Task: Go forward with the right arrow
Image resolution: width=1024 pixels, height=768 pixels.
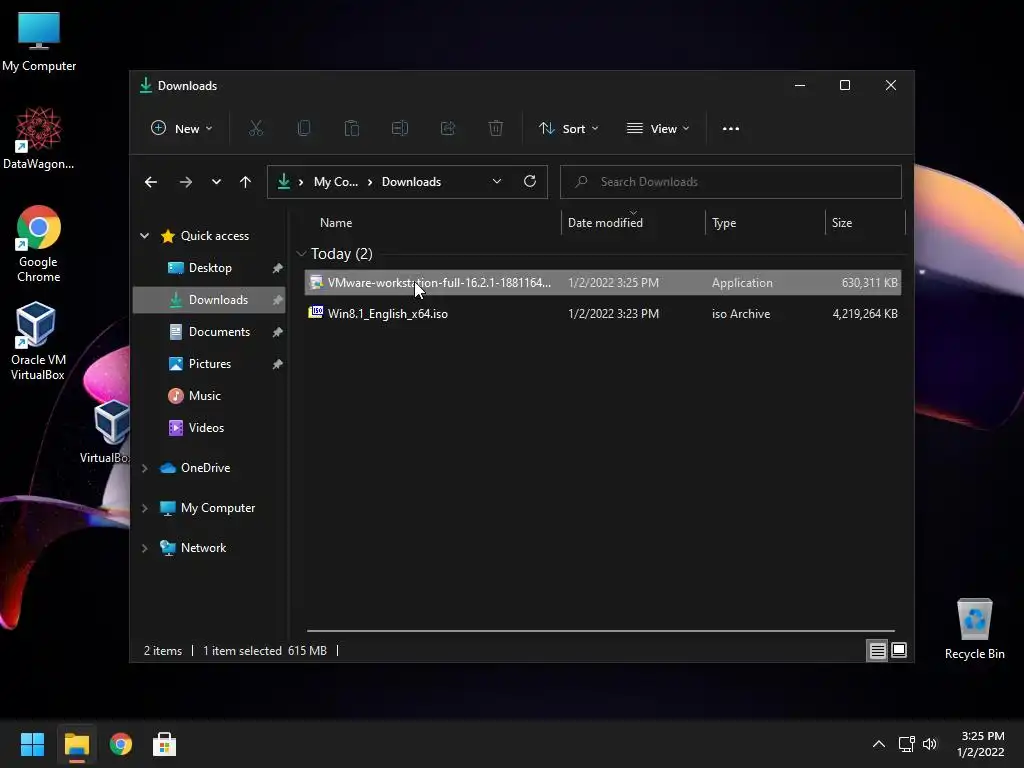Action: (x=185, y=182)
